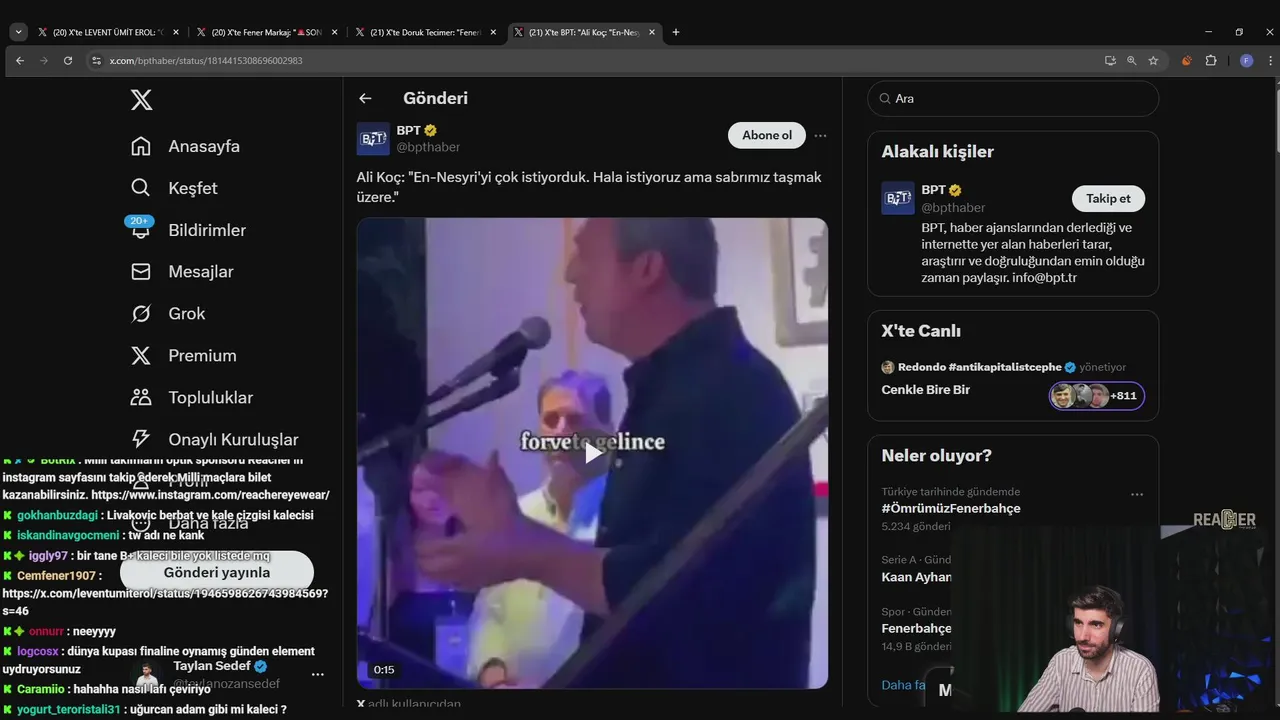Open browser profile avatar
The image size is (1280, 720).
(1246, 60)
